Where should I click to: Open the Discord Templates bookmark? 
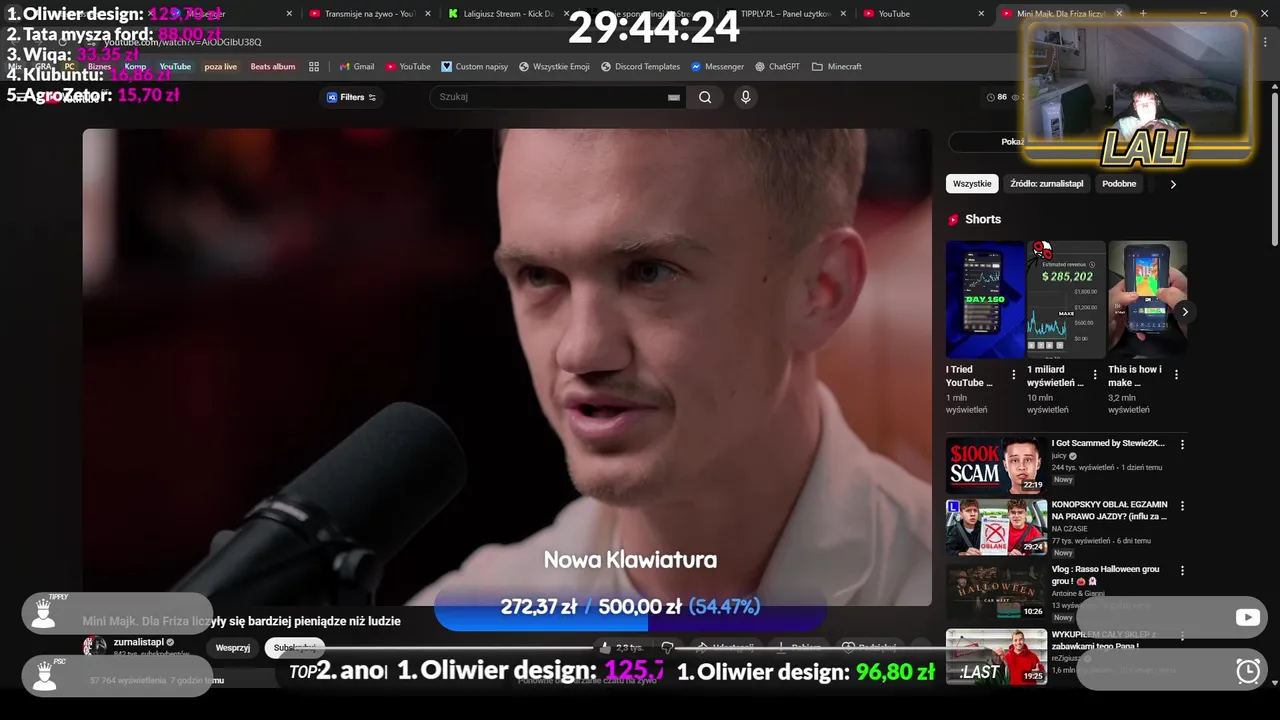640,67
